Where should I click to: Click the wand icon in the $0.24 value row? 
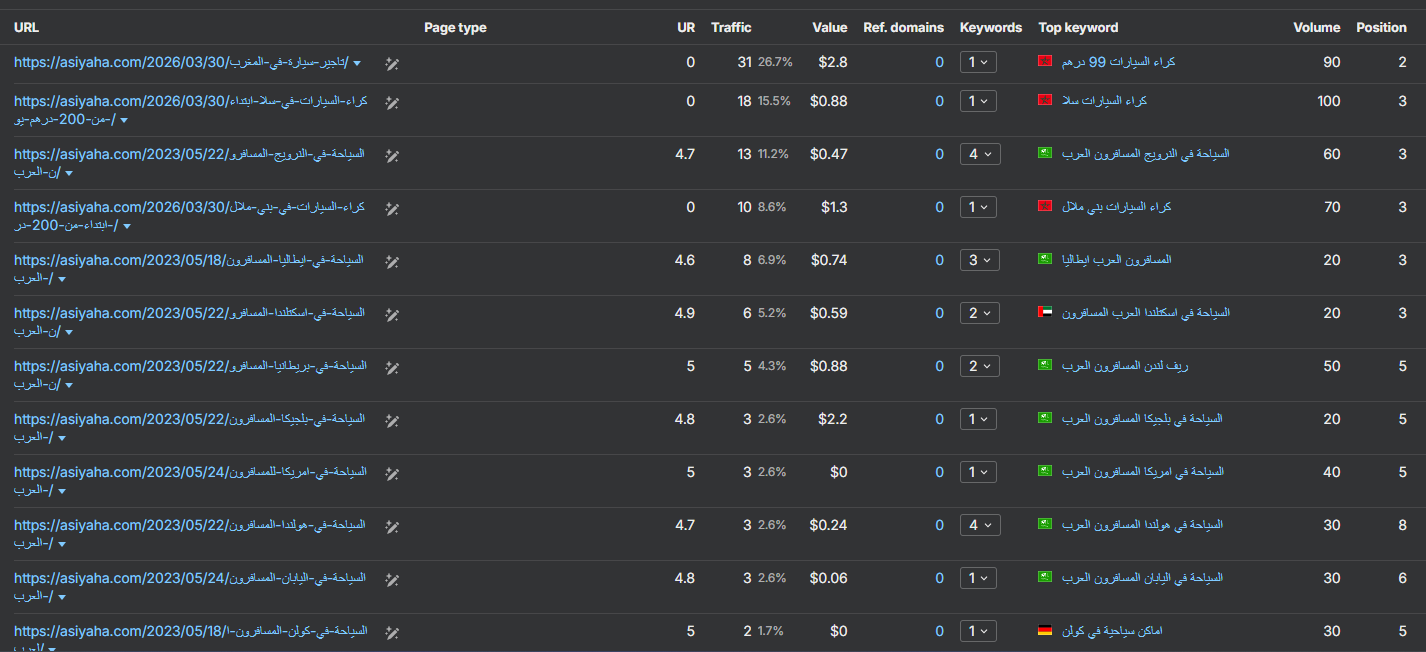(393, 526)
